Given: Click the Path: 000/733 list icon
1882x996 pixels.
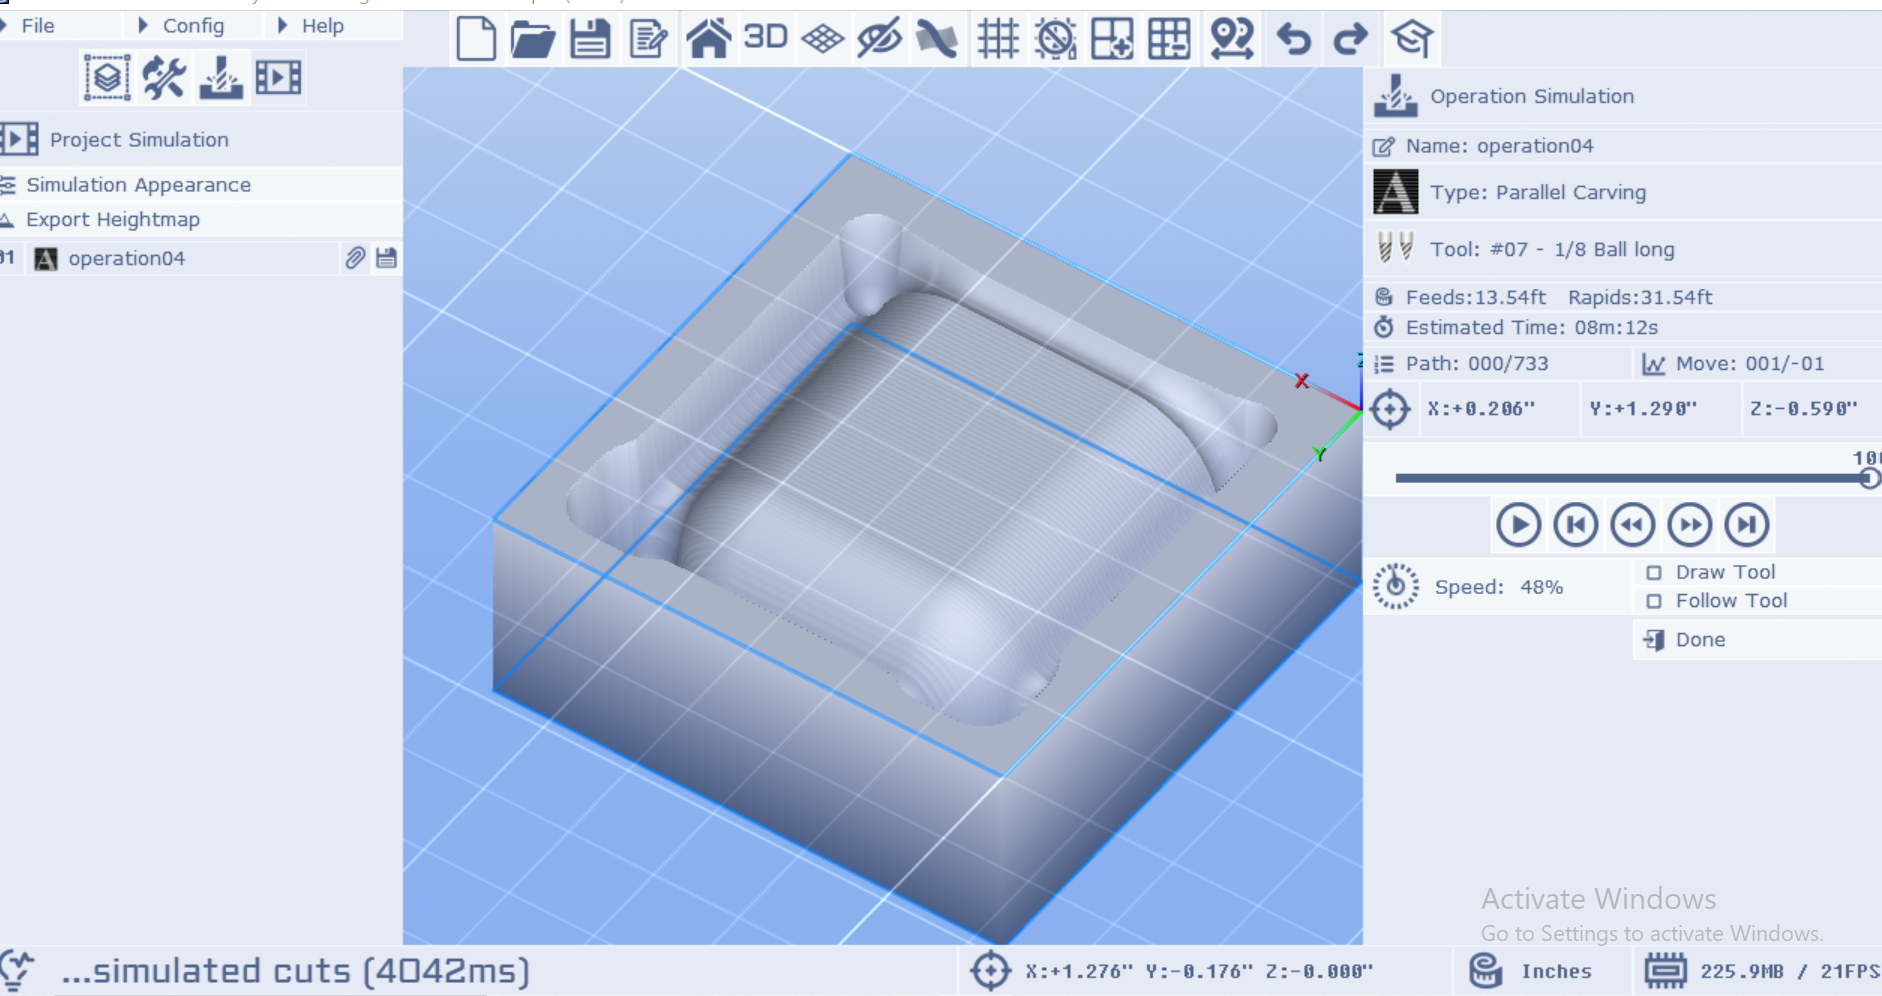Looking at the screenshot, I should pyautogui.click(x=1384, y=364).
